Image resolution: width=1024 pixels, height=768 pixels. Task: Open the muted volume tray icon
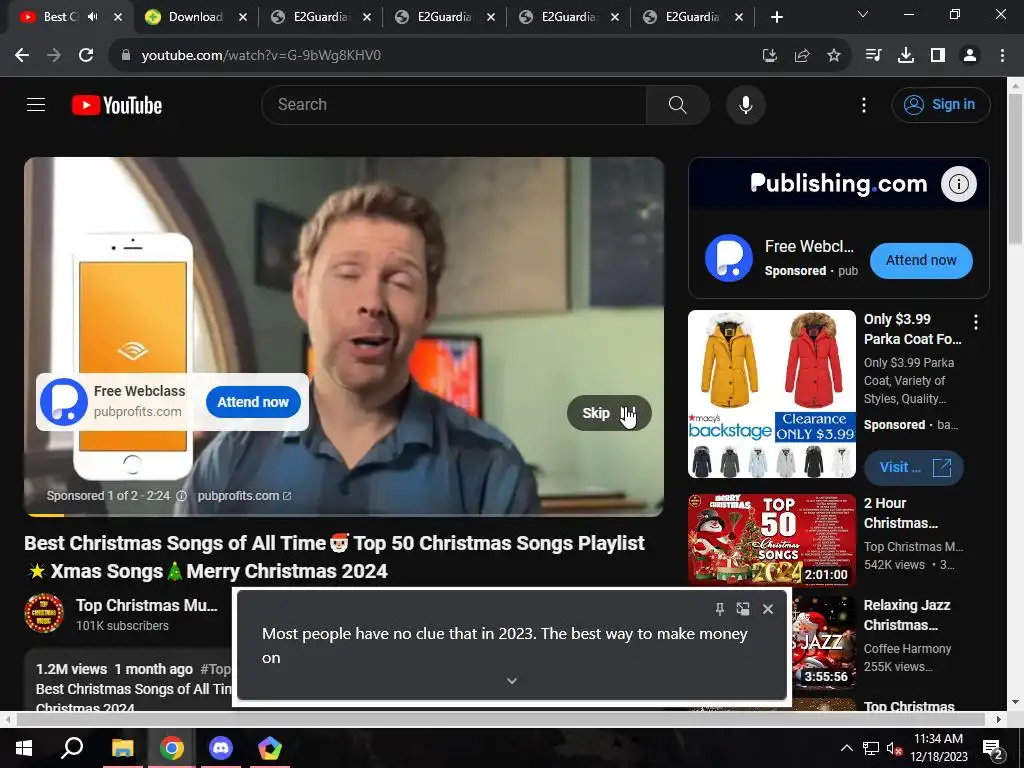point(895,748)
